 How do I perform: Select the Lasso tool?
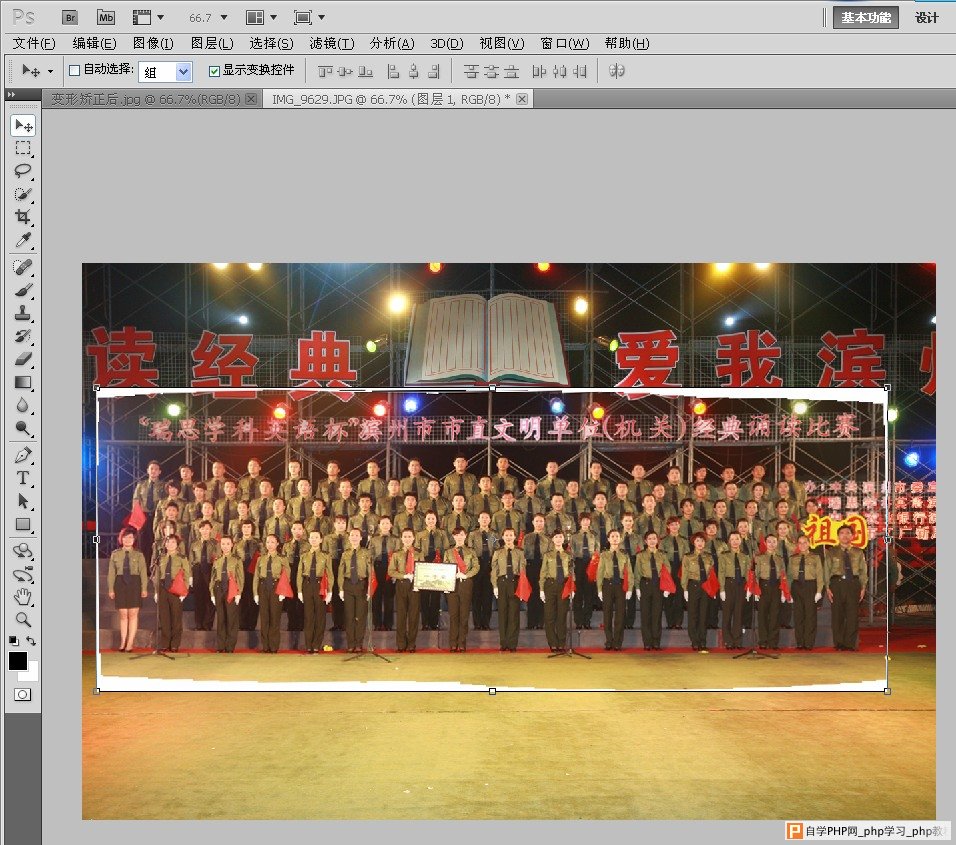pyautogui.click(x=23, y=171)
